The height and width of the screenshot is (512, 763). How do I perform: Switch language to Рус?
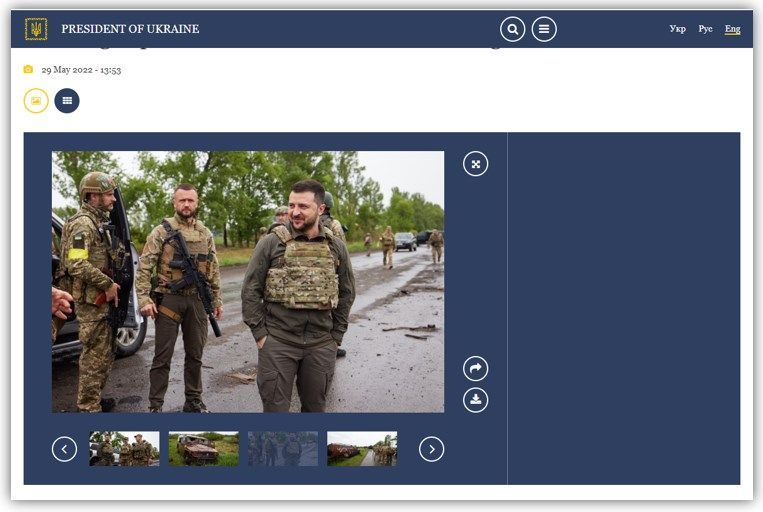705,29
